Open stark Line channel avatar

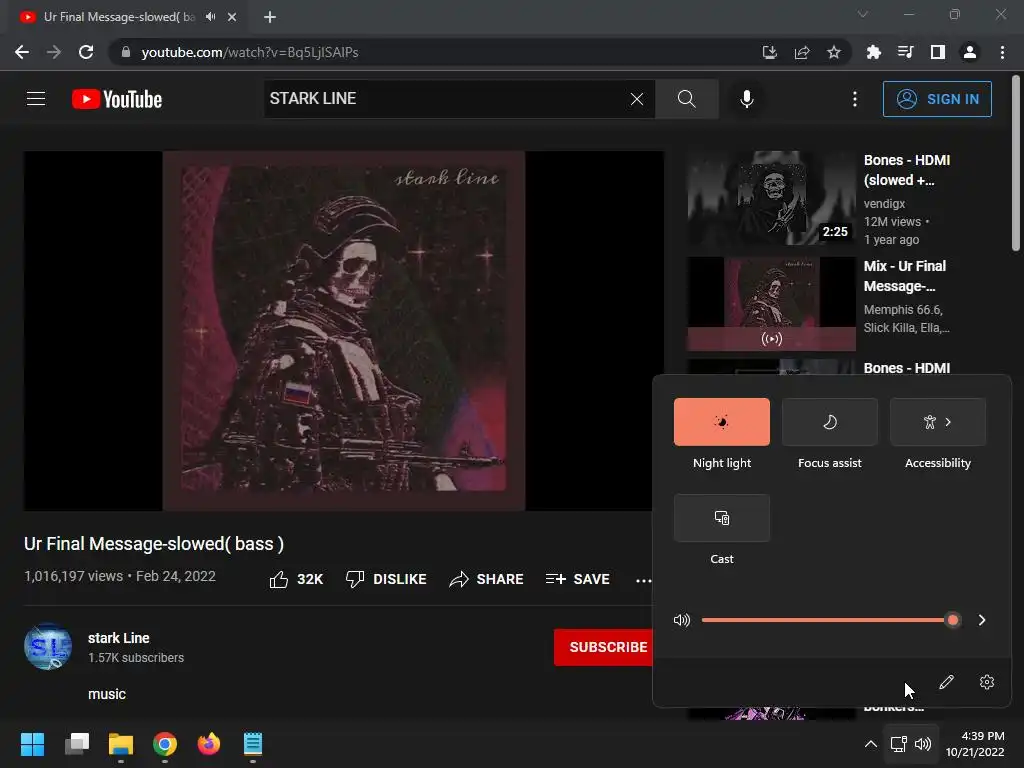click(x=48, y=647)
